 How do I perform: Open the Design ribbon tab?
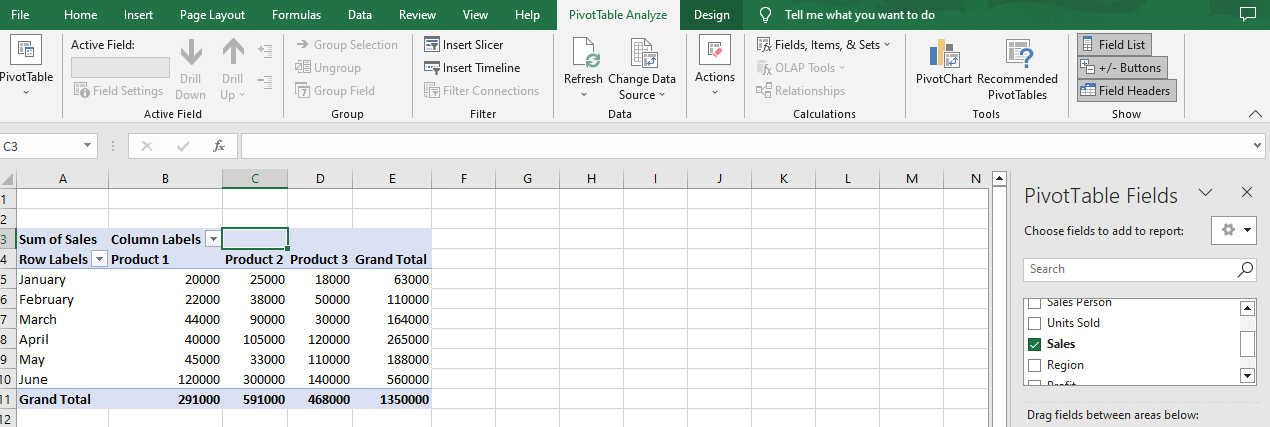tap(711, 15)
